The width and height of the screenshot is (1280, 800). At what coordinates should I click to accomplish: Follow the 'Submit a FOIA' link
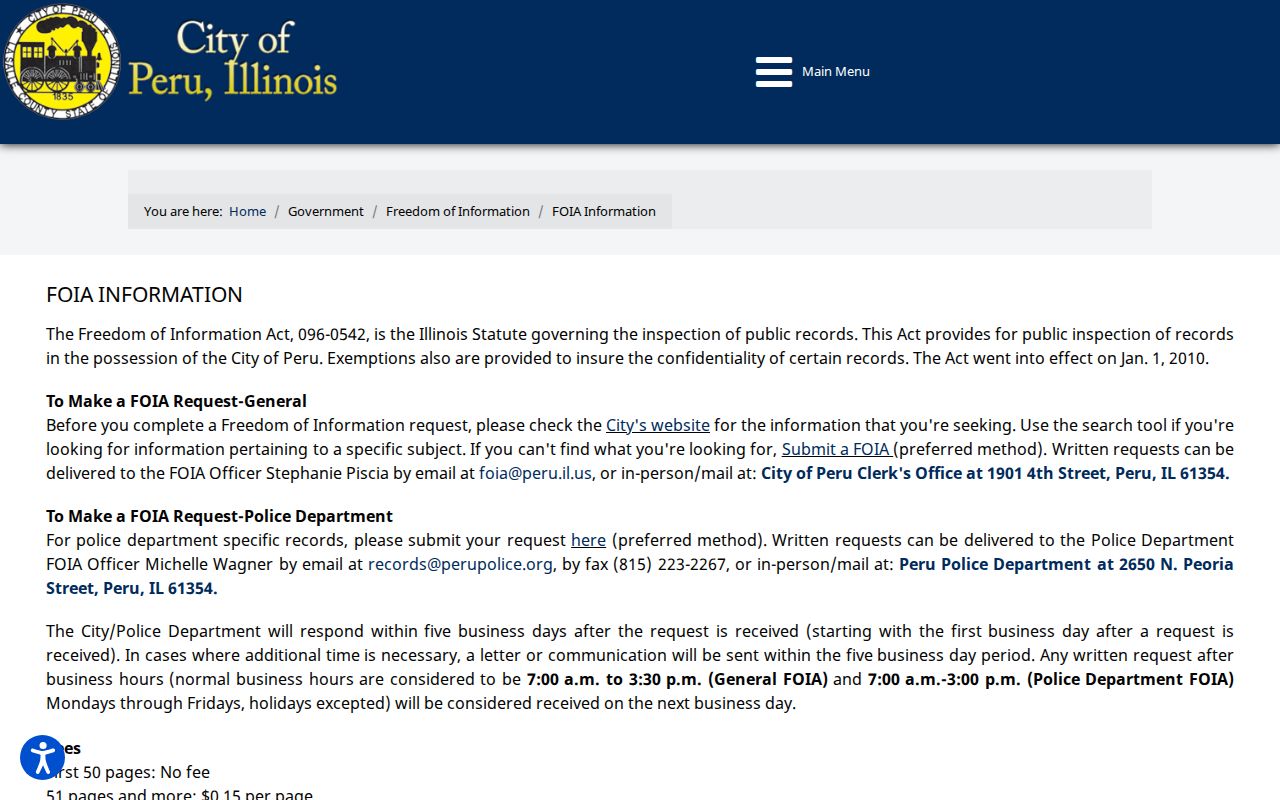tap(837, 449)
